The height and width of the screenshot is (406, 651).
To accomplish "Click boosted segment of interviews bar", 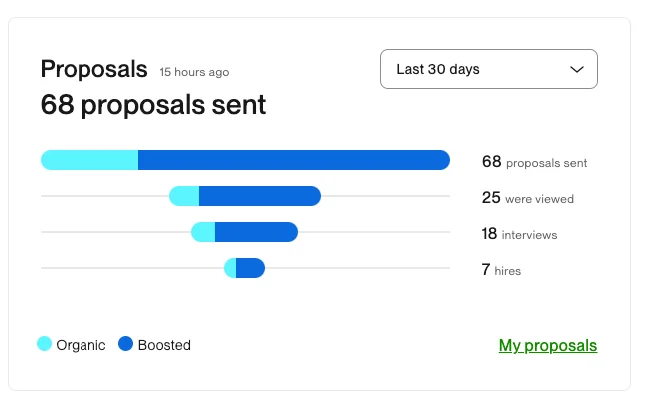I will [x=256, y=232].
